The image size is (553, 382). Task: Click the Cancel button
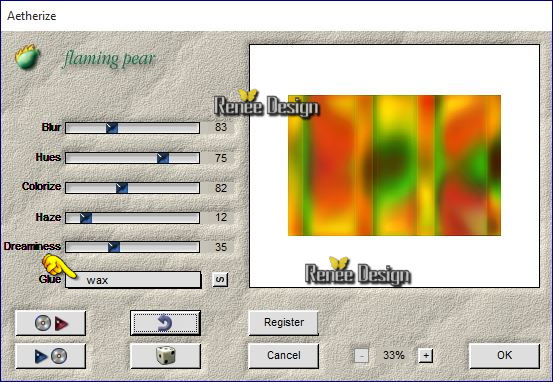click(284, 356)
